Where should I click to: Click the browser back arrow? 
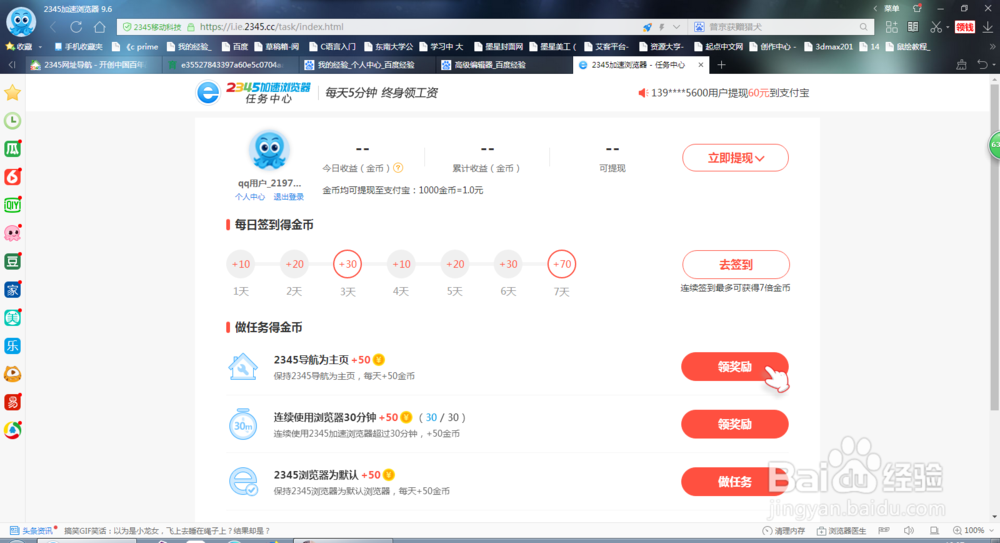(54, 27)
